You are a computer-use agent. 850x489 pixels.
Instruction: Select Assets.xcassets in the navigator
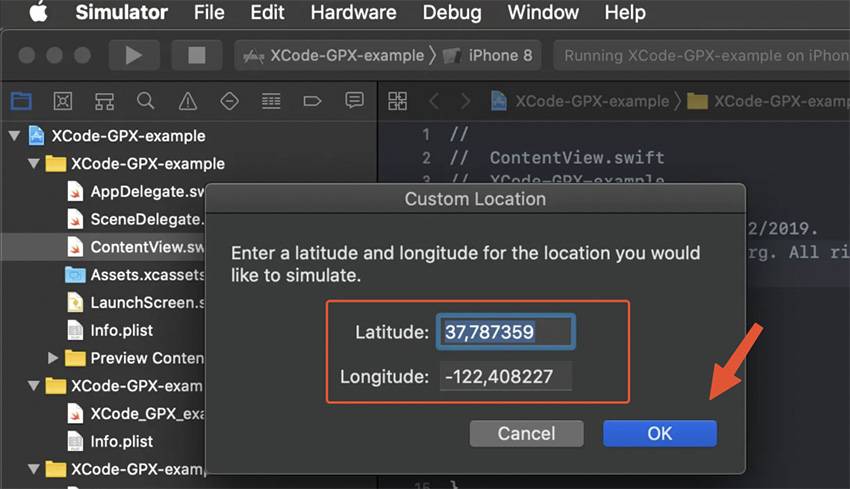(136, 274)
